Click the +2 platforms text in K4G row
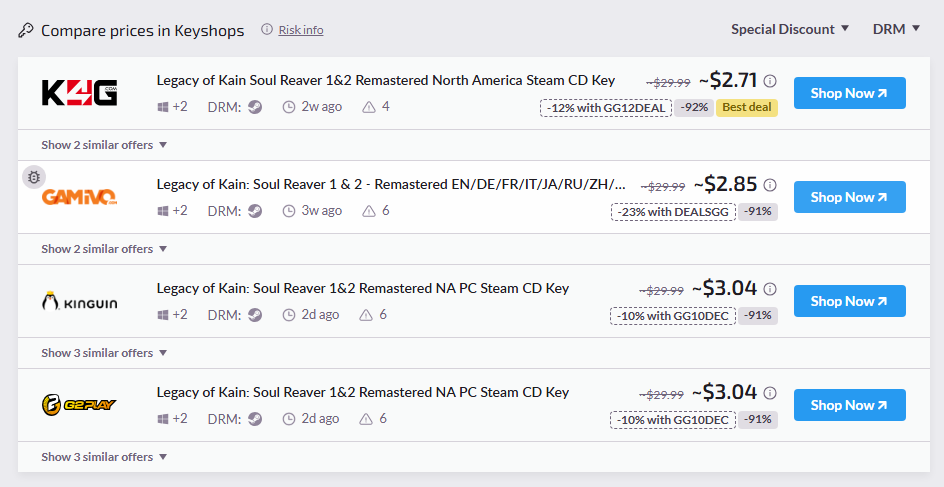The image size is (944, 487). [180, 107]
